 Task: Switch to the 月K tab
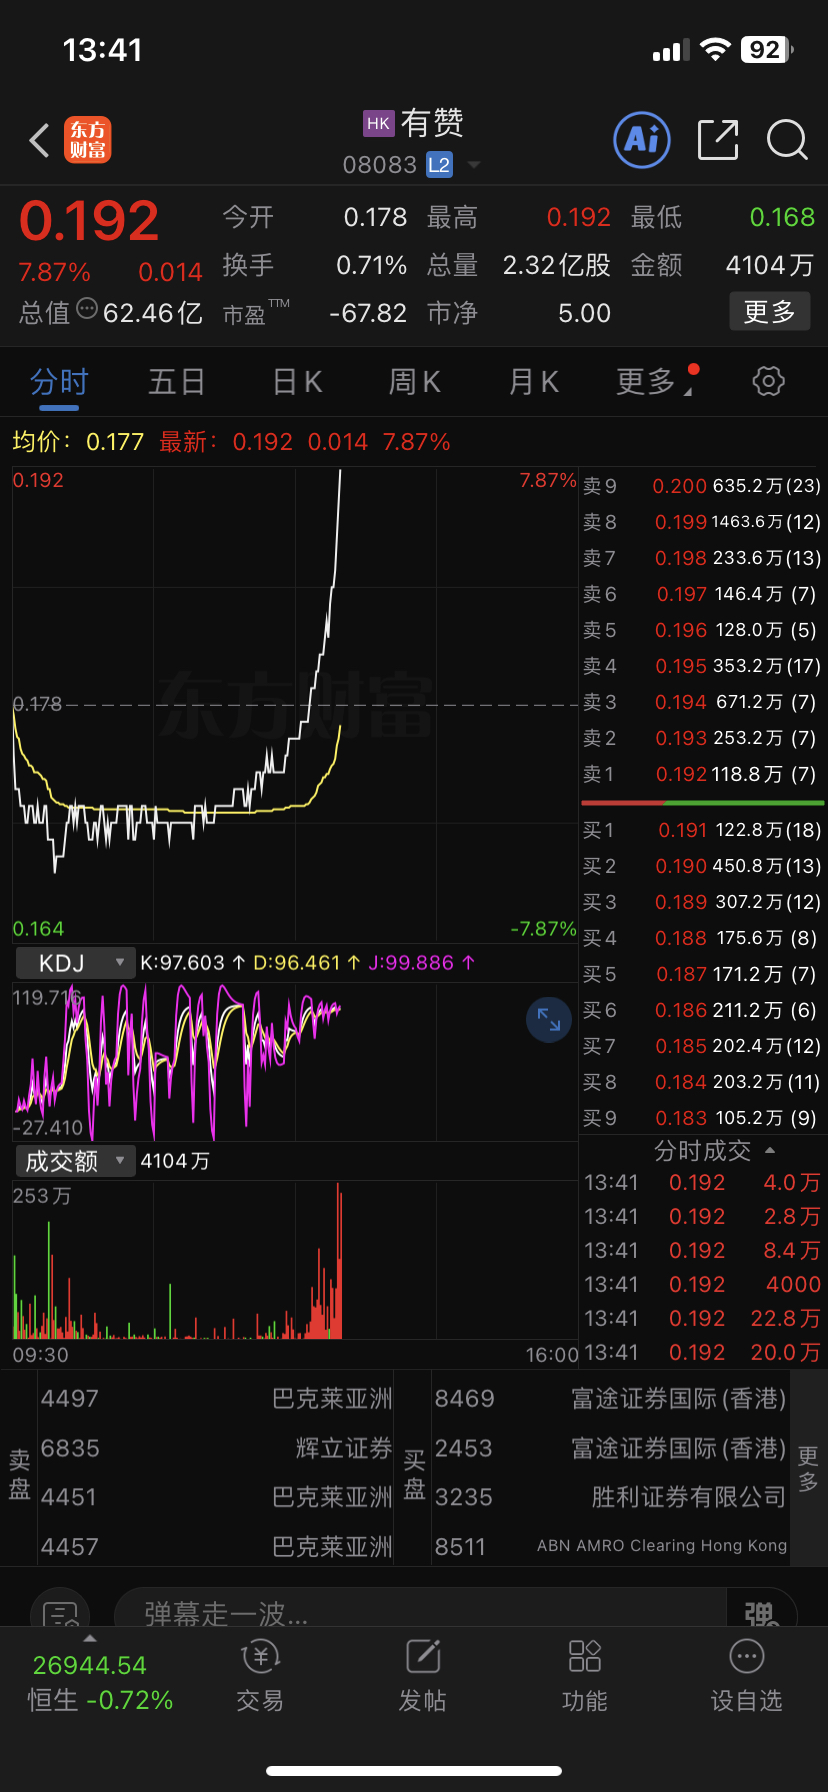click(533, 382)
